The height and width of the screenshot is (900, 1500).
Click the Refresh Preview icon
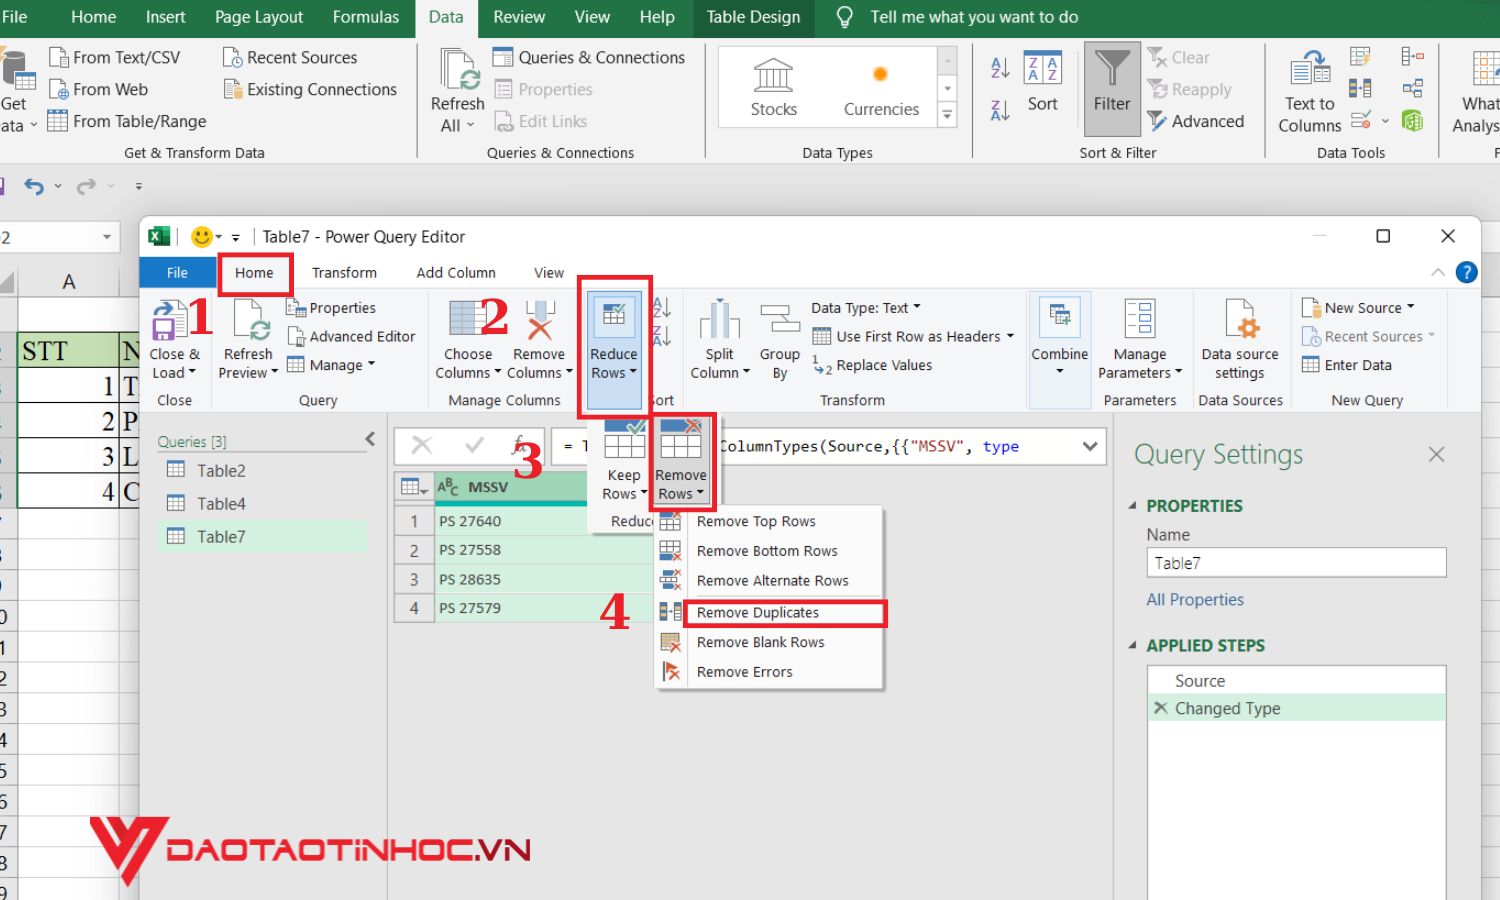(x=248, y=322)
